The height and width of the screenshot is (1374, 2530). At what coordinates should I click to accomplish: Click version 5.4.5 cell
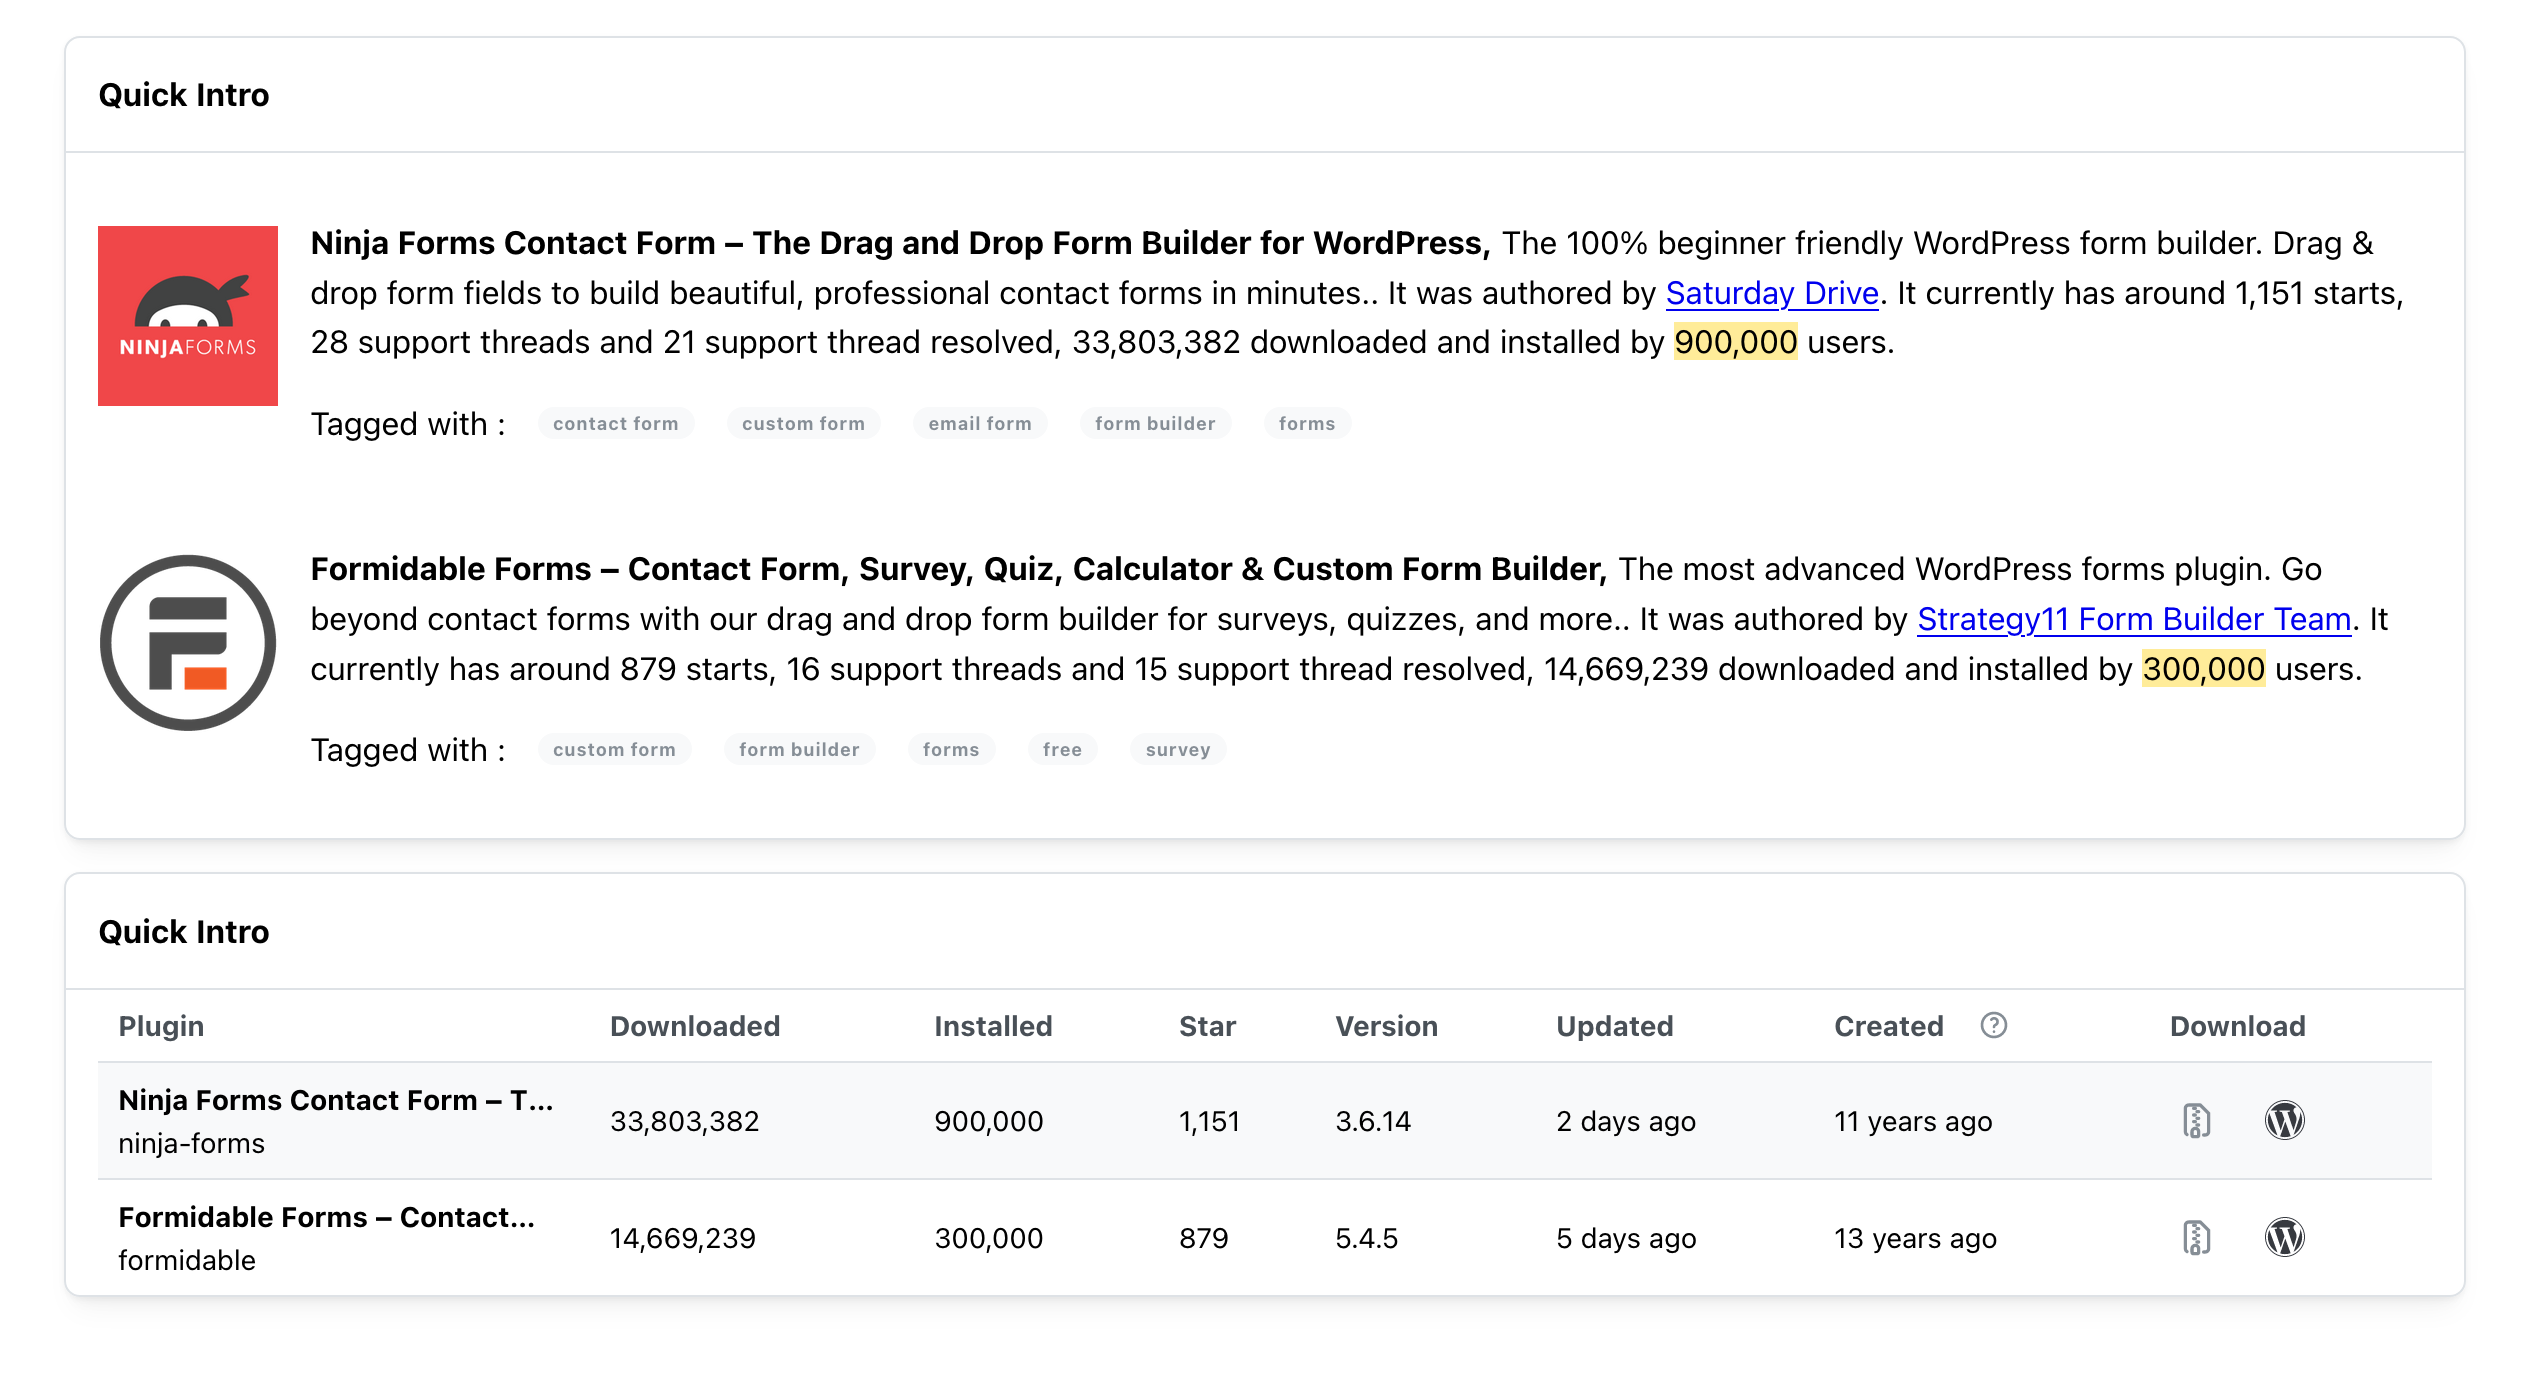tap(1366, 1238)
